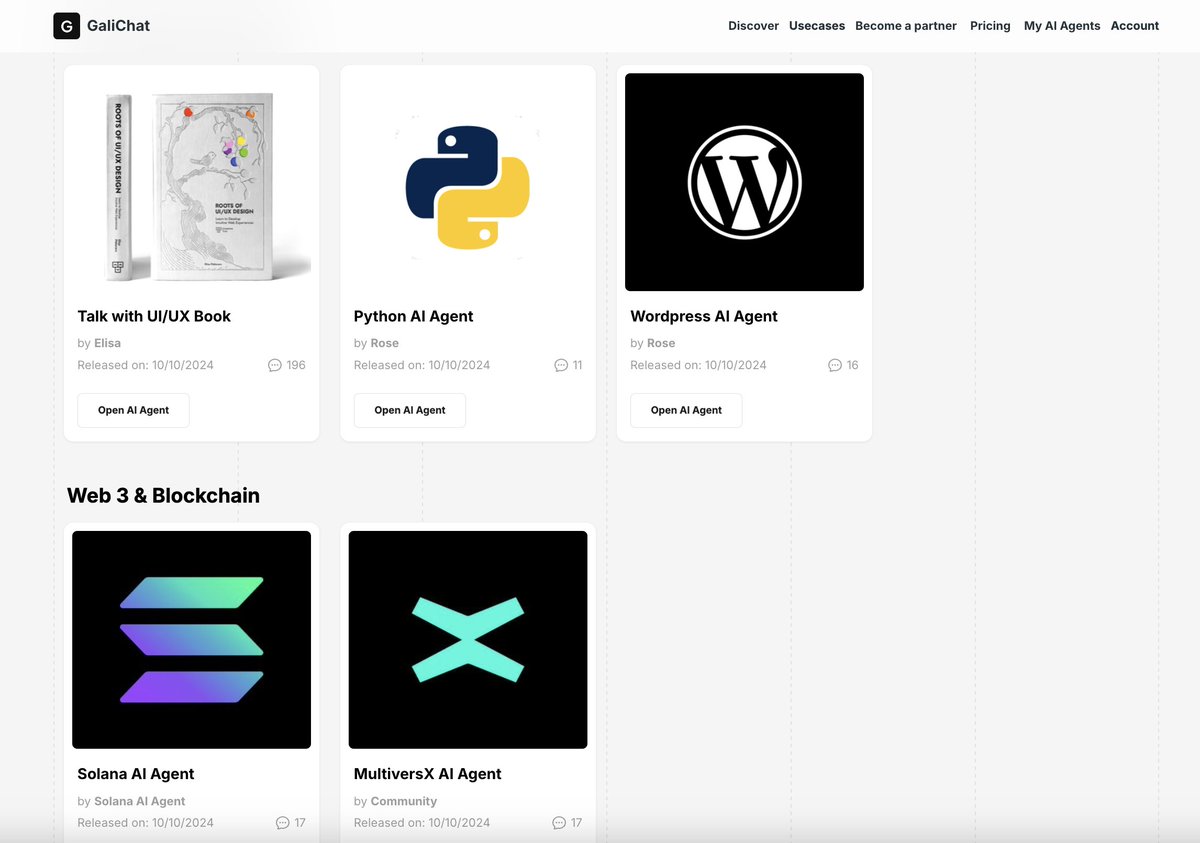Click the Talk with UI/UX Book title

(x=154, y=316)
